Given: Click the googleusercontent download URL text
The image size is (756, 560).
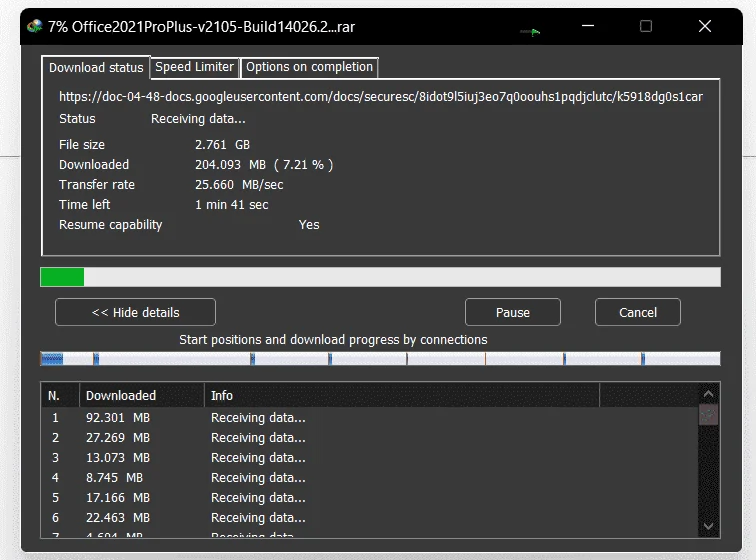Looking at the screenshot, I should pos(381,97).
